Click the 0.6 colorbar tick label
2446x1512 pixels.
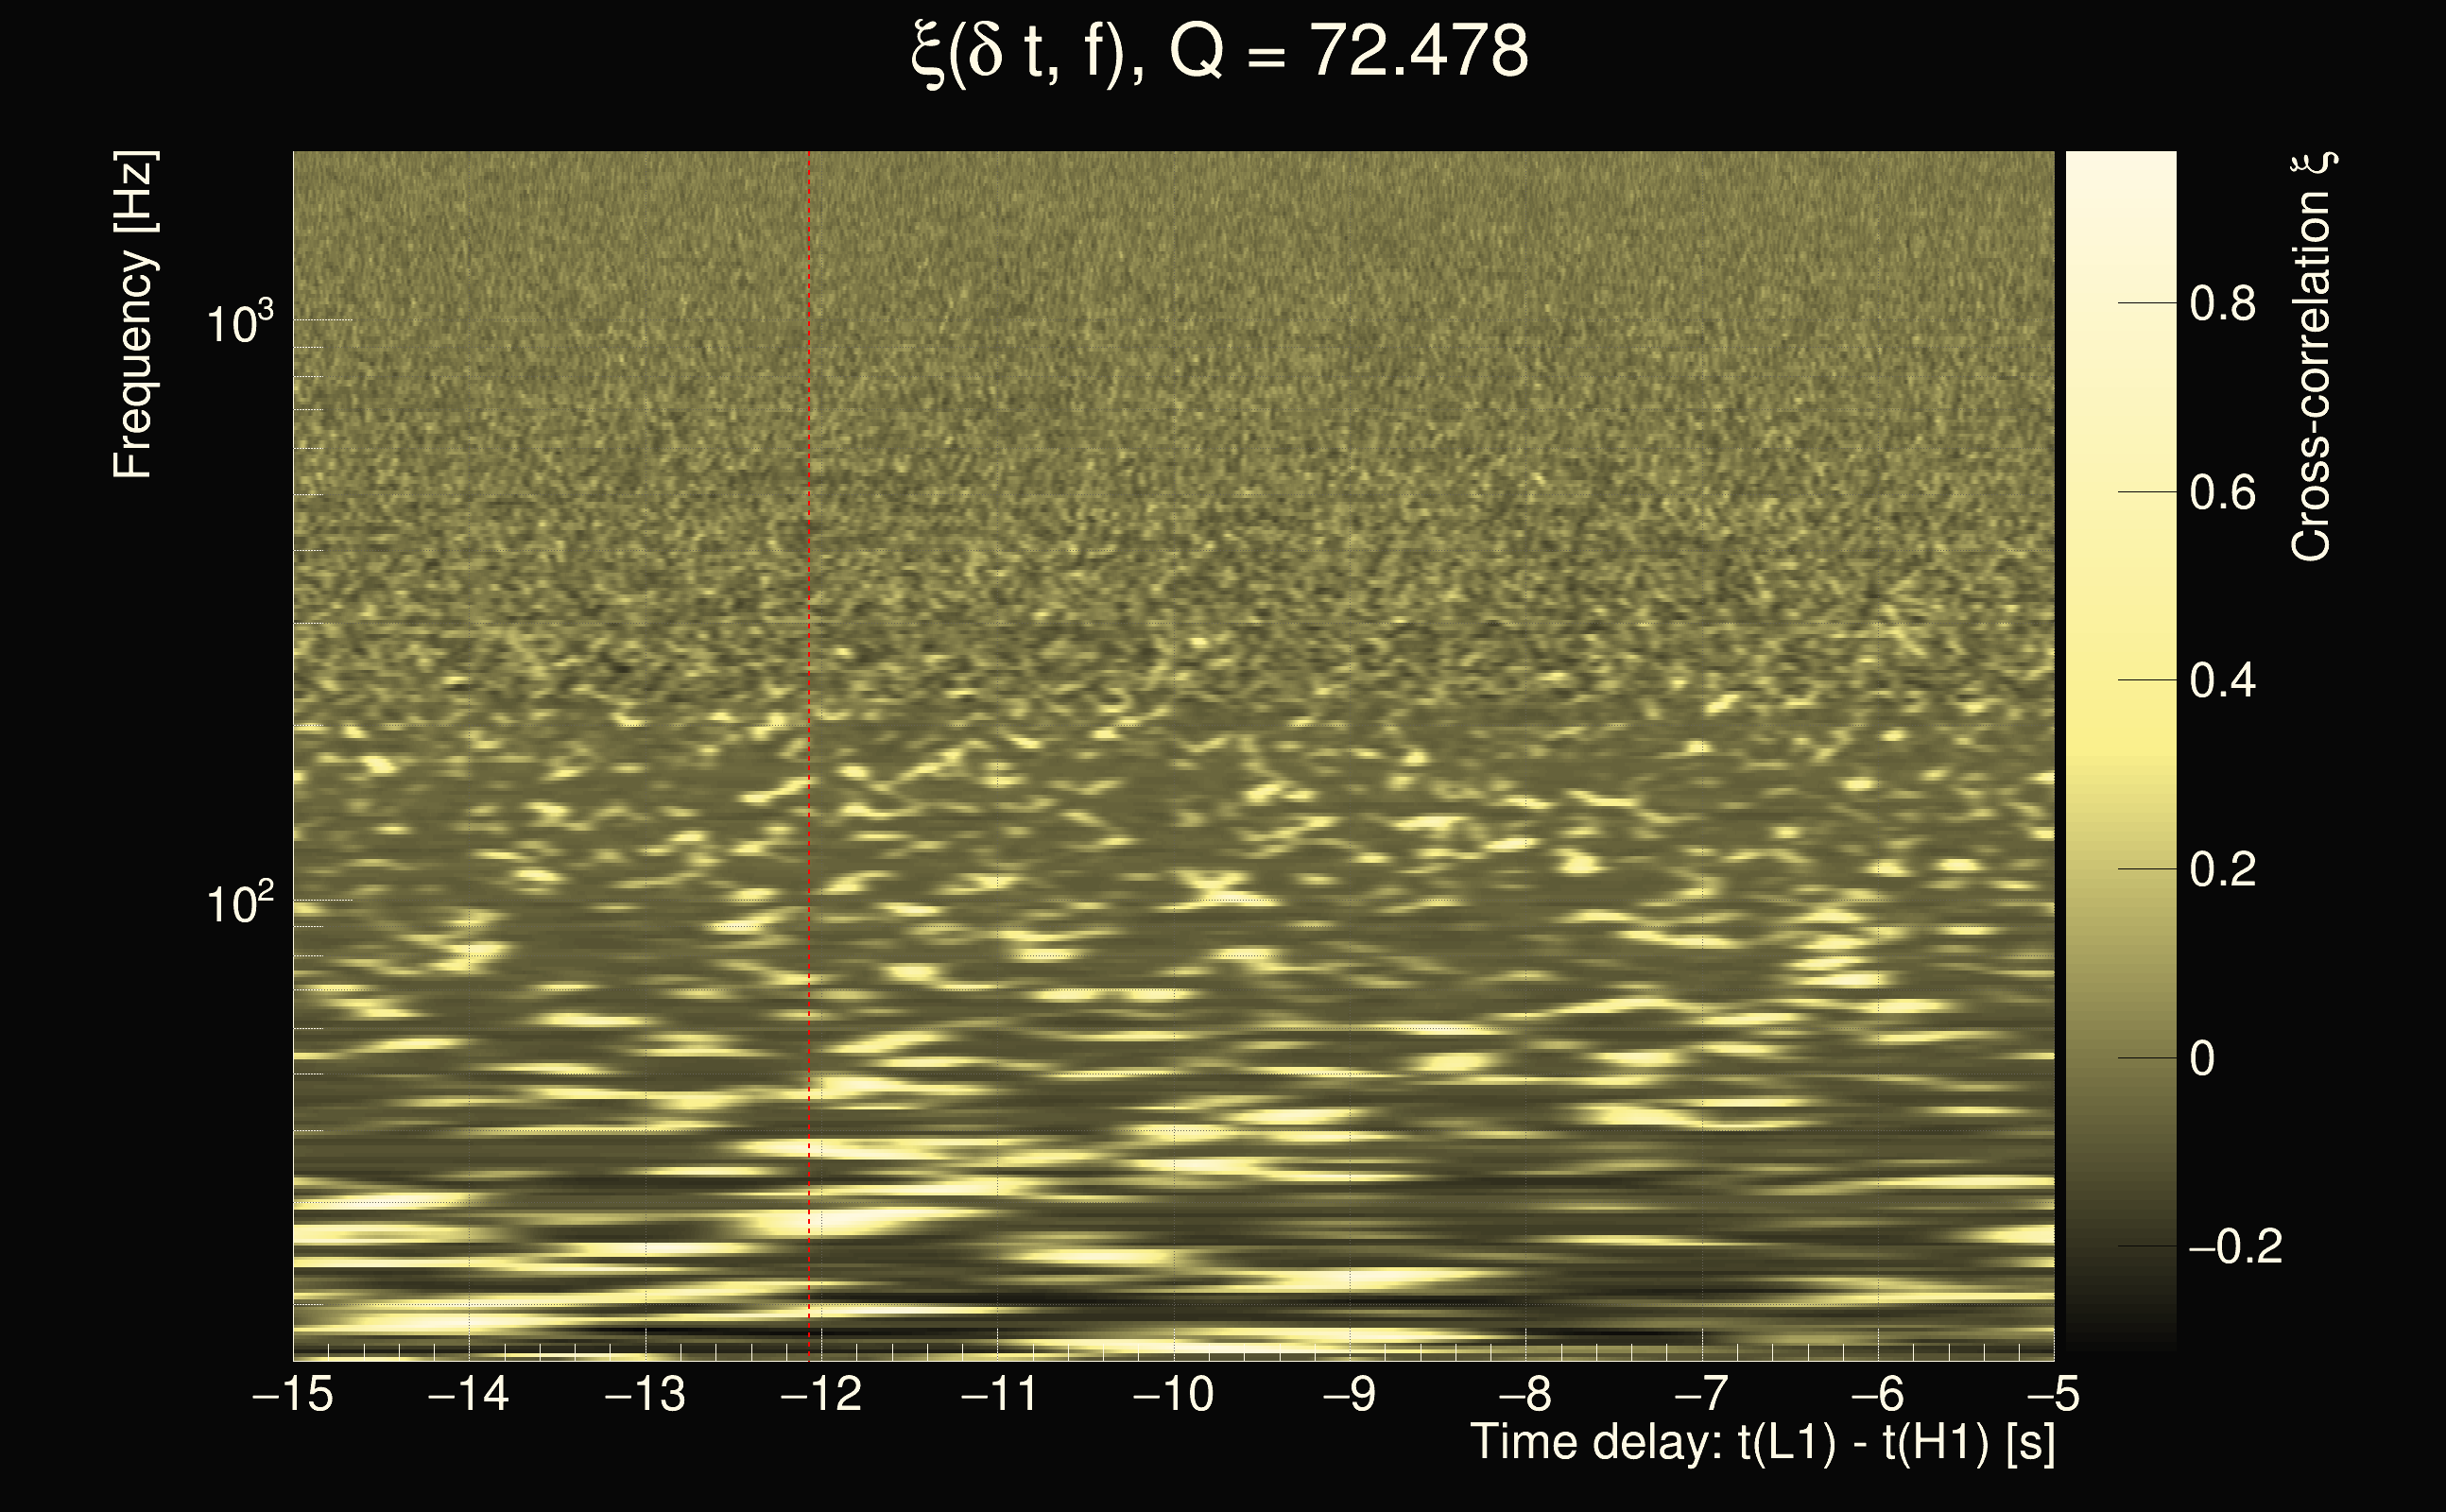click(2222, 492)
